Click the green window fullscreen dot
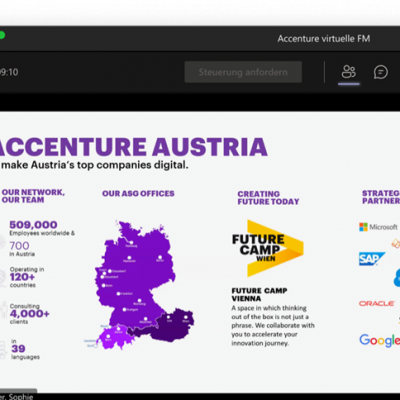Viewport: 400px width, 400px height. 2,35
